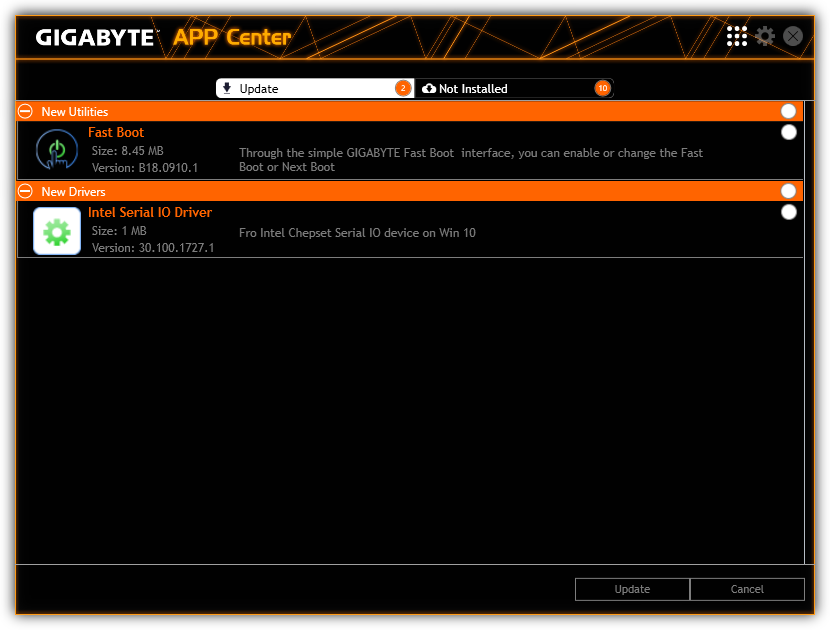Click the Cancel button
Viewport: 830px width, 630px height.
coord(747,589)
